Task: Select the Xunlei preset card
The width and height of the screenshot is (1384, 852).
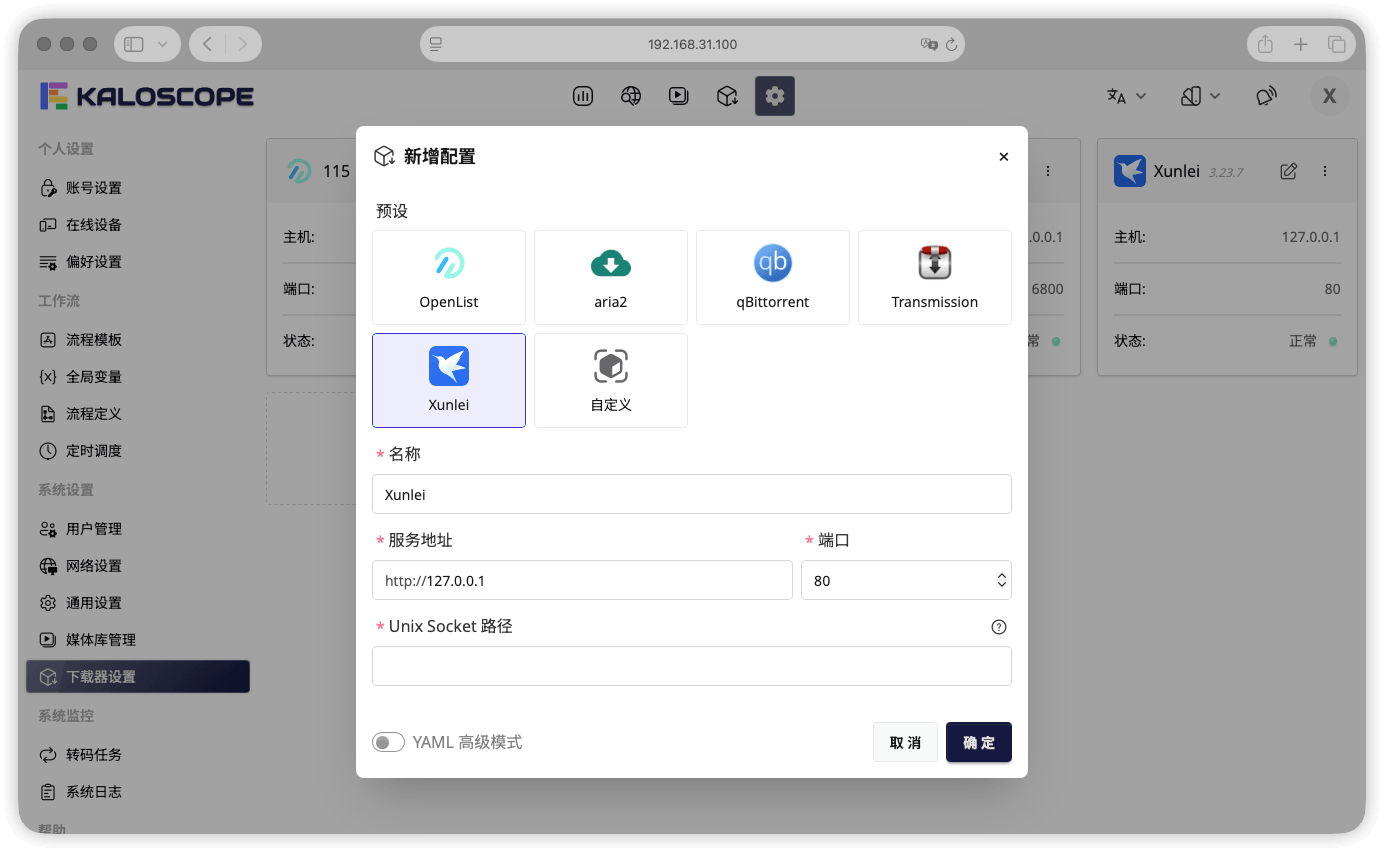Action: (449, 380)
